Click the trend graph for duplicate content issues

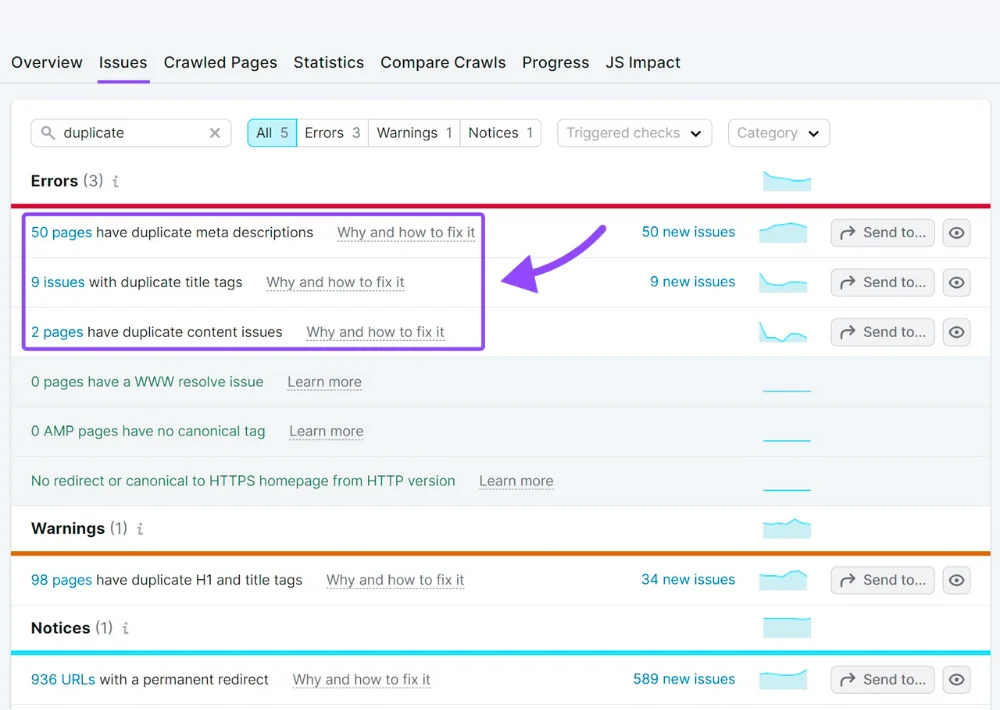(x=783, y=332)
